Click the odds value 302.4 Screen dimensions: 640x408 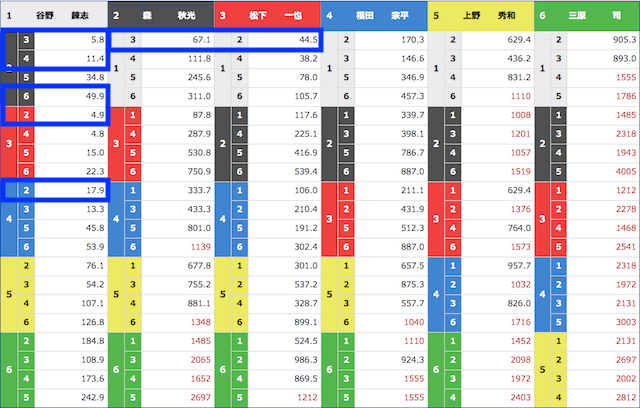[x=306, y=247]
